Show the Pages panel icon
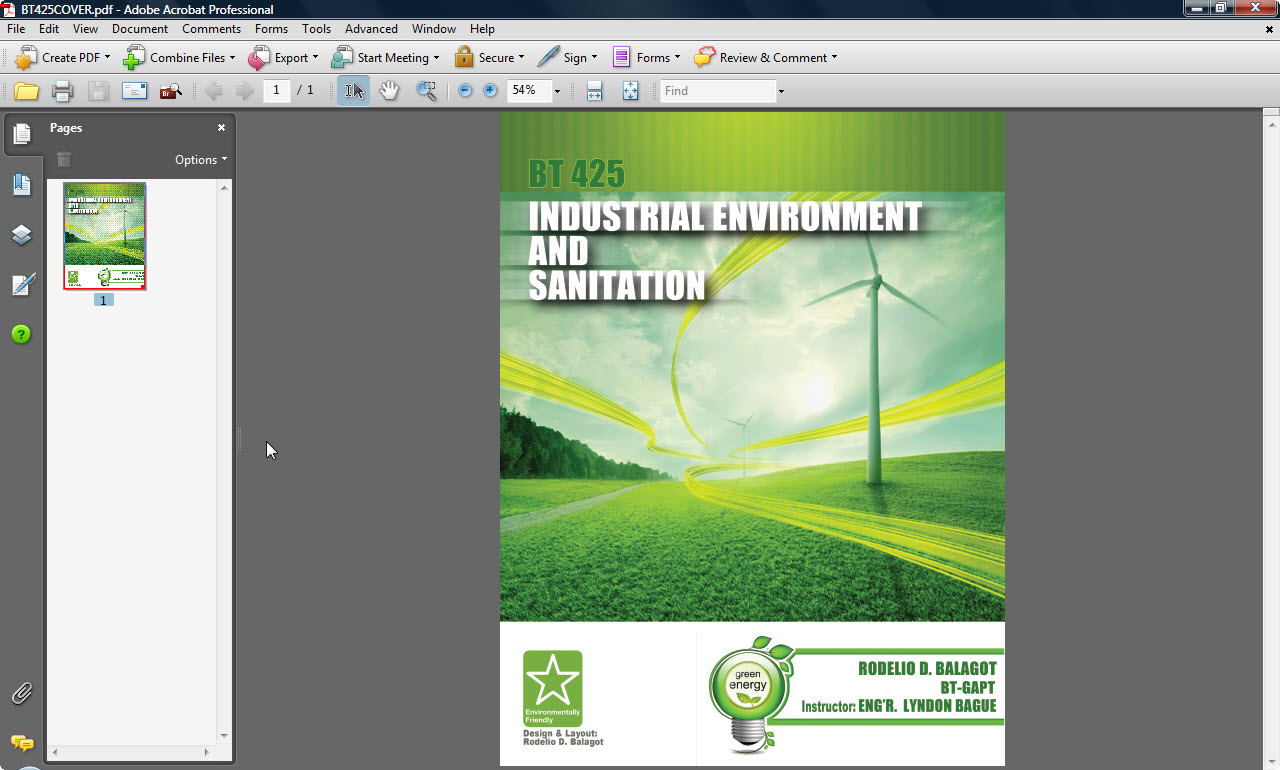Image resolution: width=1280 pixels, height=770 pixels. [x=22, y=134]
